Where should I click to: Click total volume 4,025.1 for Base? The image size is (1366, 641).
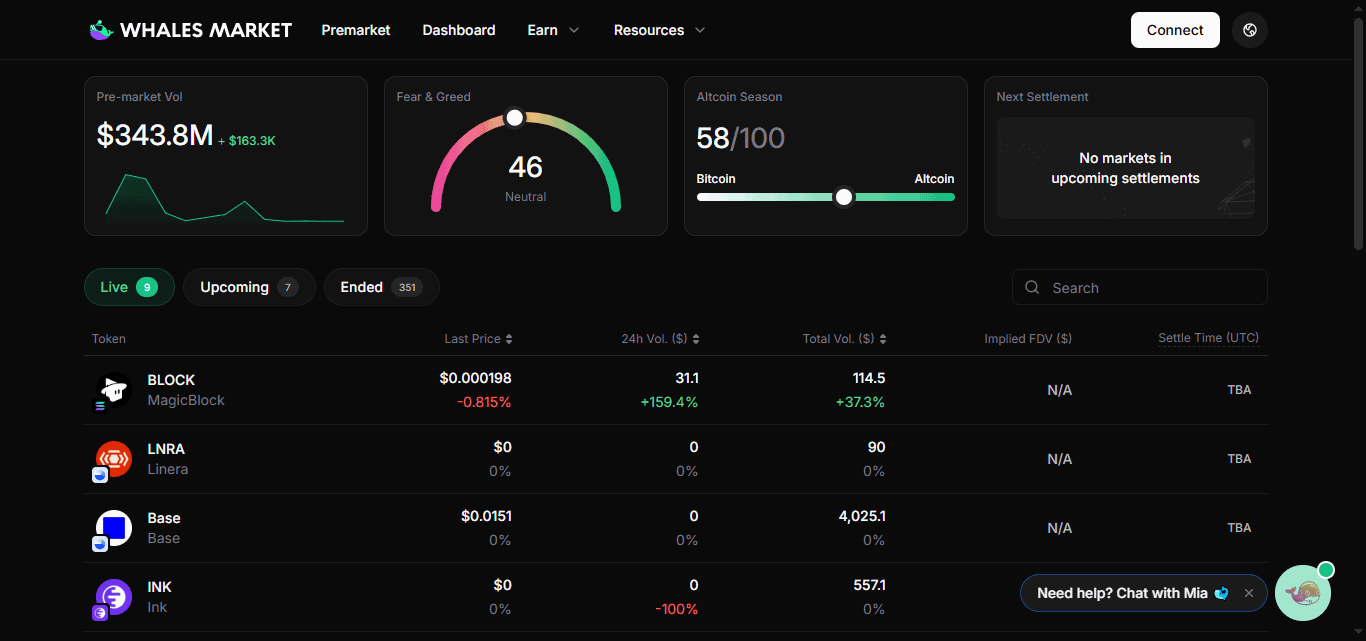click(x=862, y=516)
